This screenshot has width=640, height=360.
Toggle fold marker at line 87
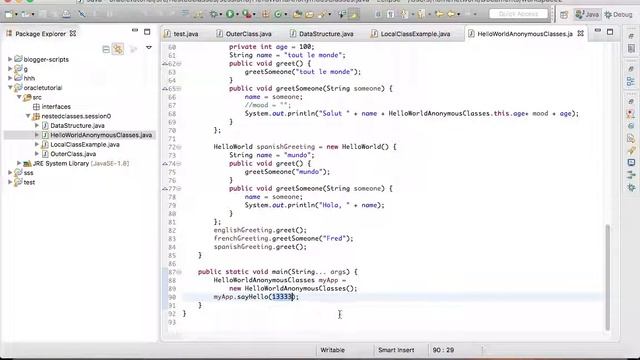click(179, 272)
